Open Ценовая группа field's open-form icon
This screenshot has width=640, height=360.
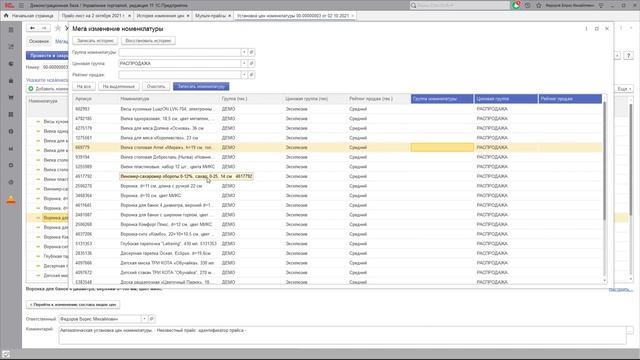(251, 63)
